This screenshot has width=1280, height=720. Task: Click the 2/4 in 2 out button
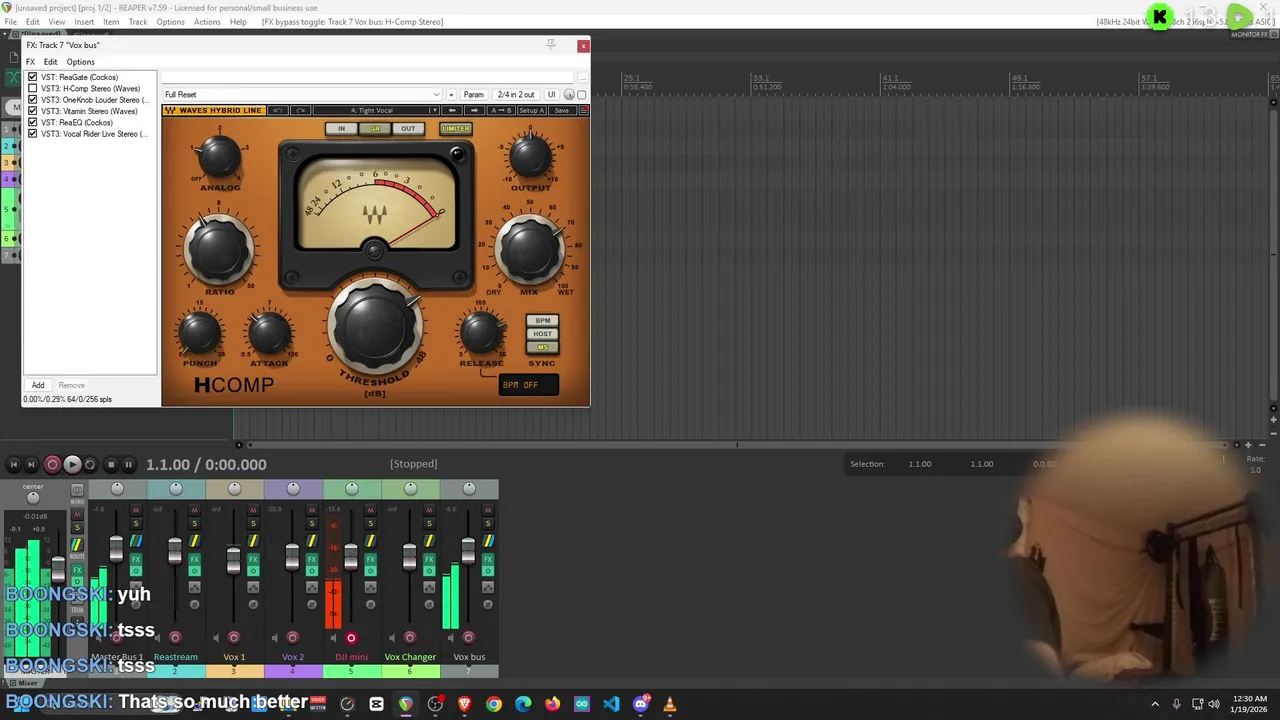(x=516, y=95)
